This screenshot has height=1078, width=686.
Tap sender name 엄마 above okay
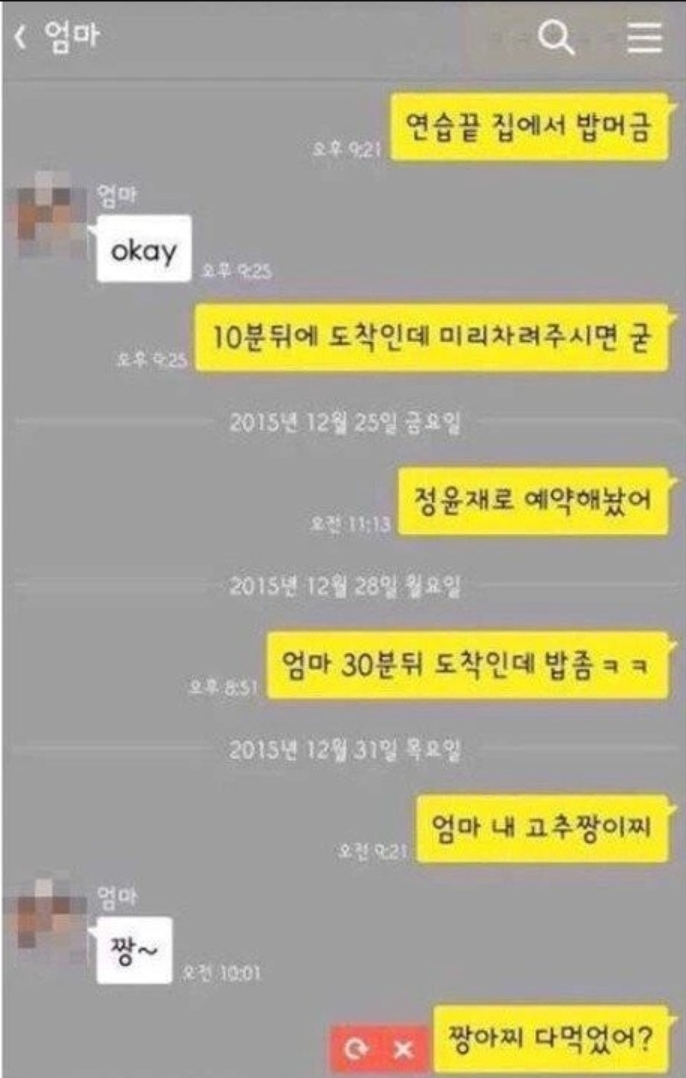pos(116,195)
